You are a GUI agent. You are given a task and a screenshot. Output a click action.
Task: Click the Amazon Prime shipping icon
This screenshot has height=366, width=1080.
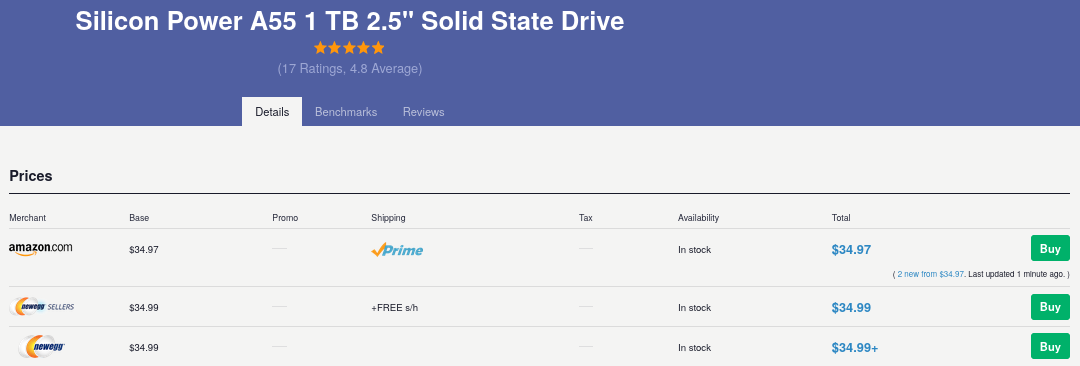(x=397, y=250)
